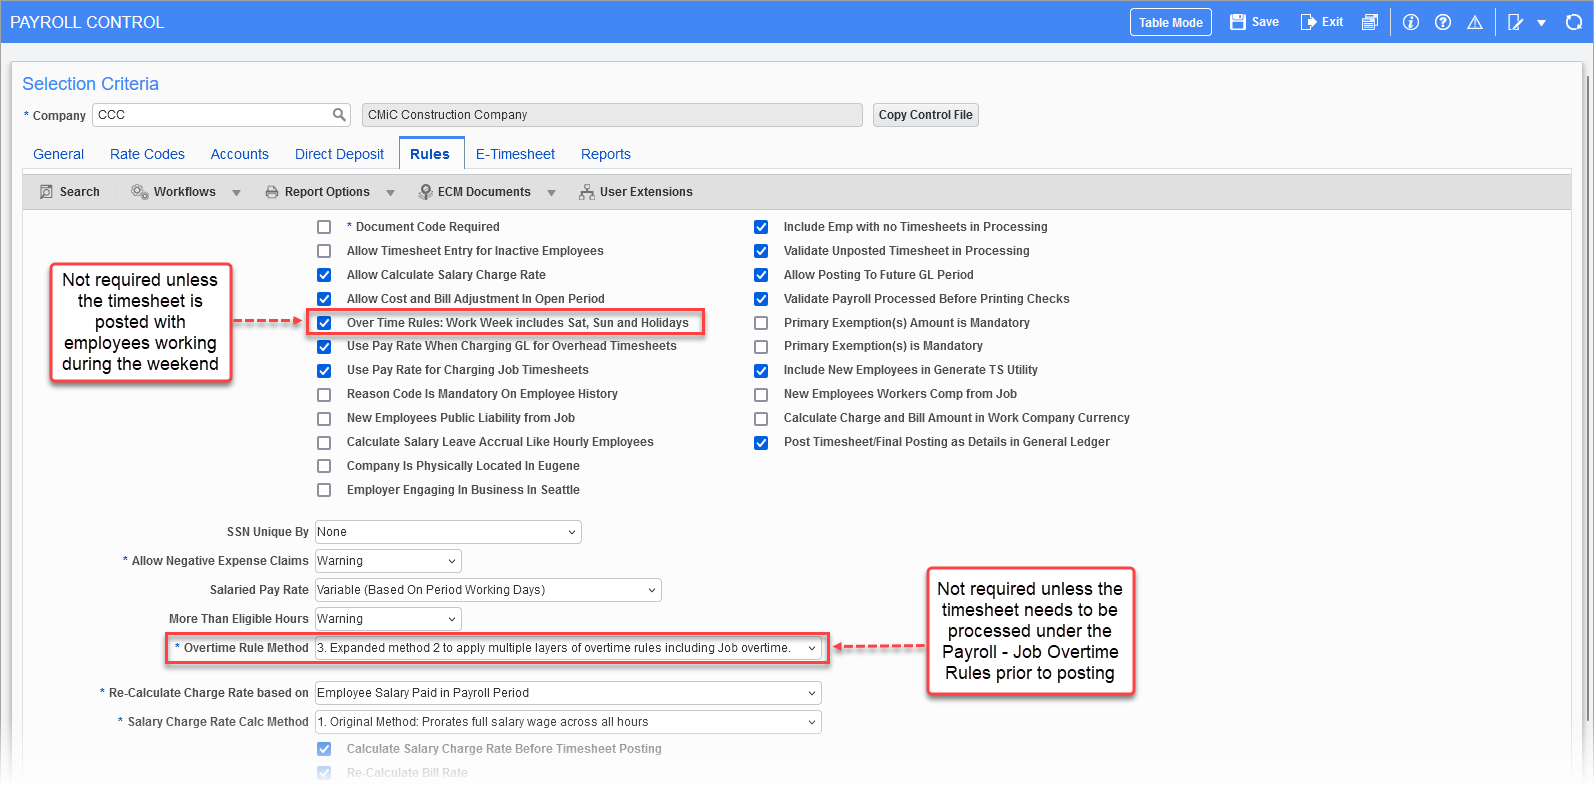Open the E-Timesheet tab
This screenshot has width=1594, height=786.
tap(515, 154)
